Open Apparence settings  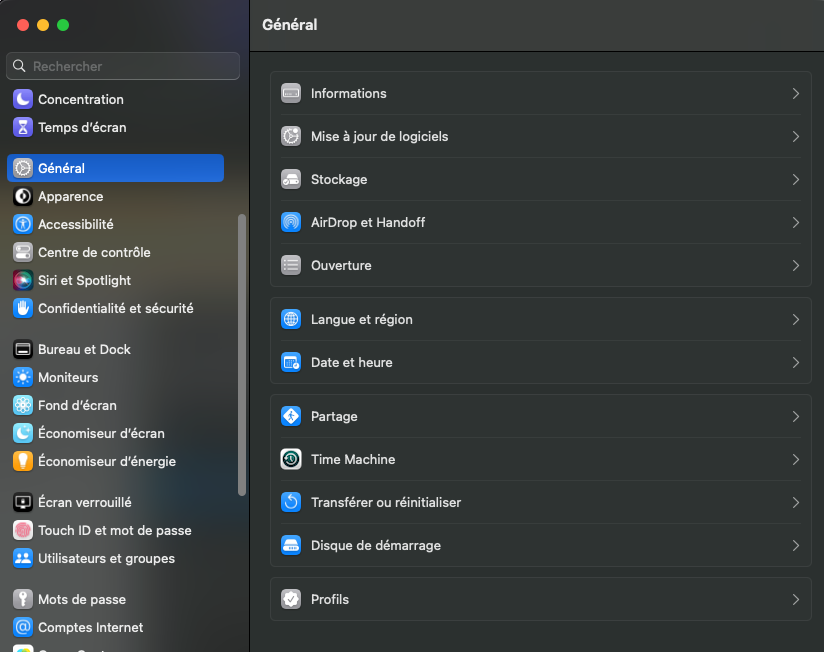tap(24, 196)
